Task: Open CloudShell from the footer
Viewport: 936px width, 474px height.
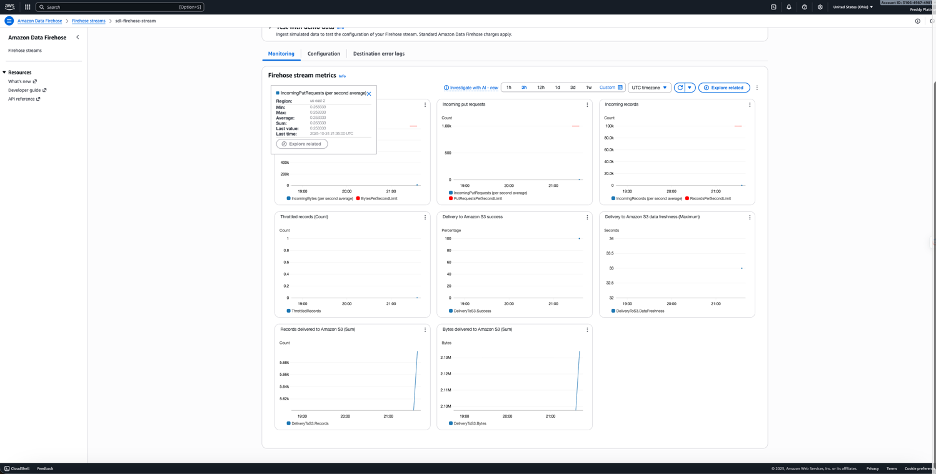Action: tap(17, 469)
